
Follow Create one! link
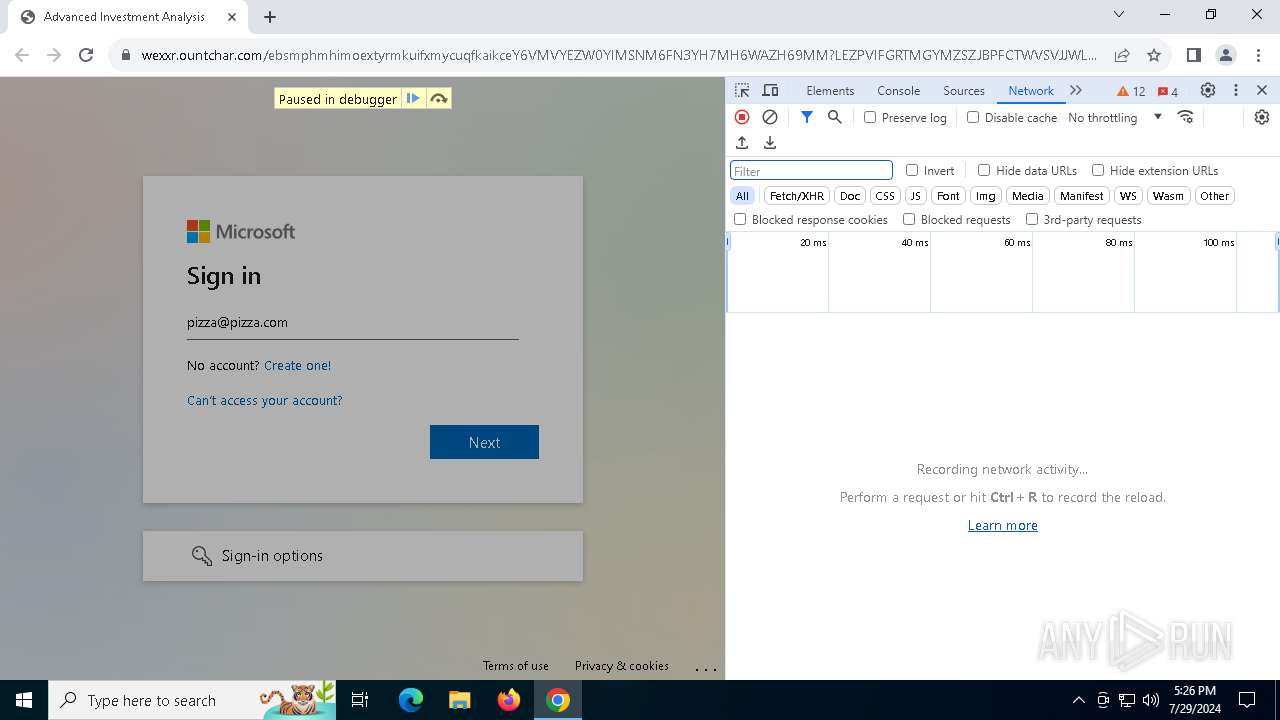point(297,365)
